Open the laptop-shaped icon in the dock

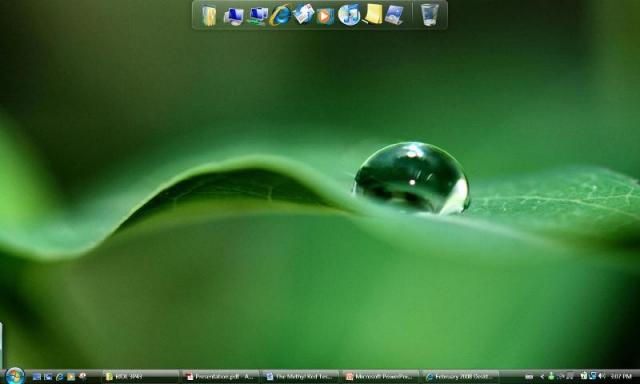[394, 15]
